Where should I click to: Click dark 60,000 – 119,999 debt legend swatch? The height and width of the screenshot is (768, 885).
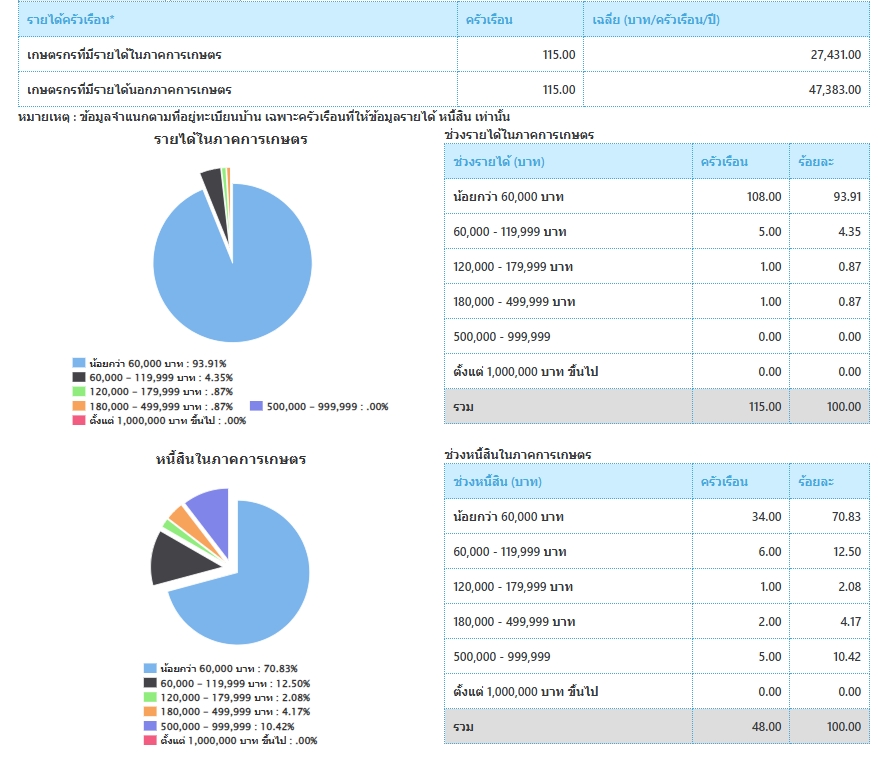(x=150, y=682)
